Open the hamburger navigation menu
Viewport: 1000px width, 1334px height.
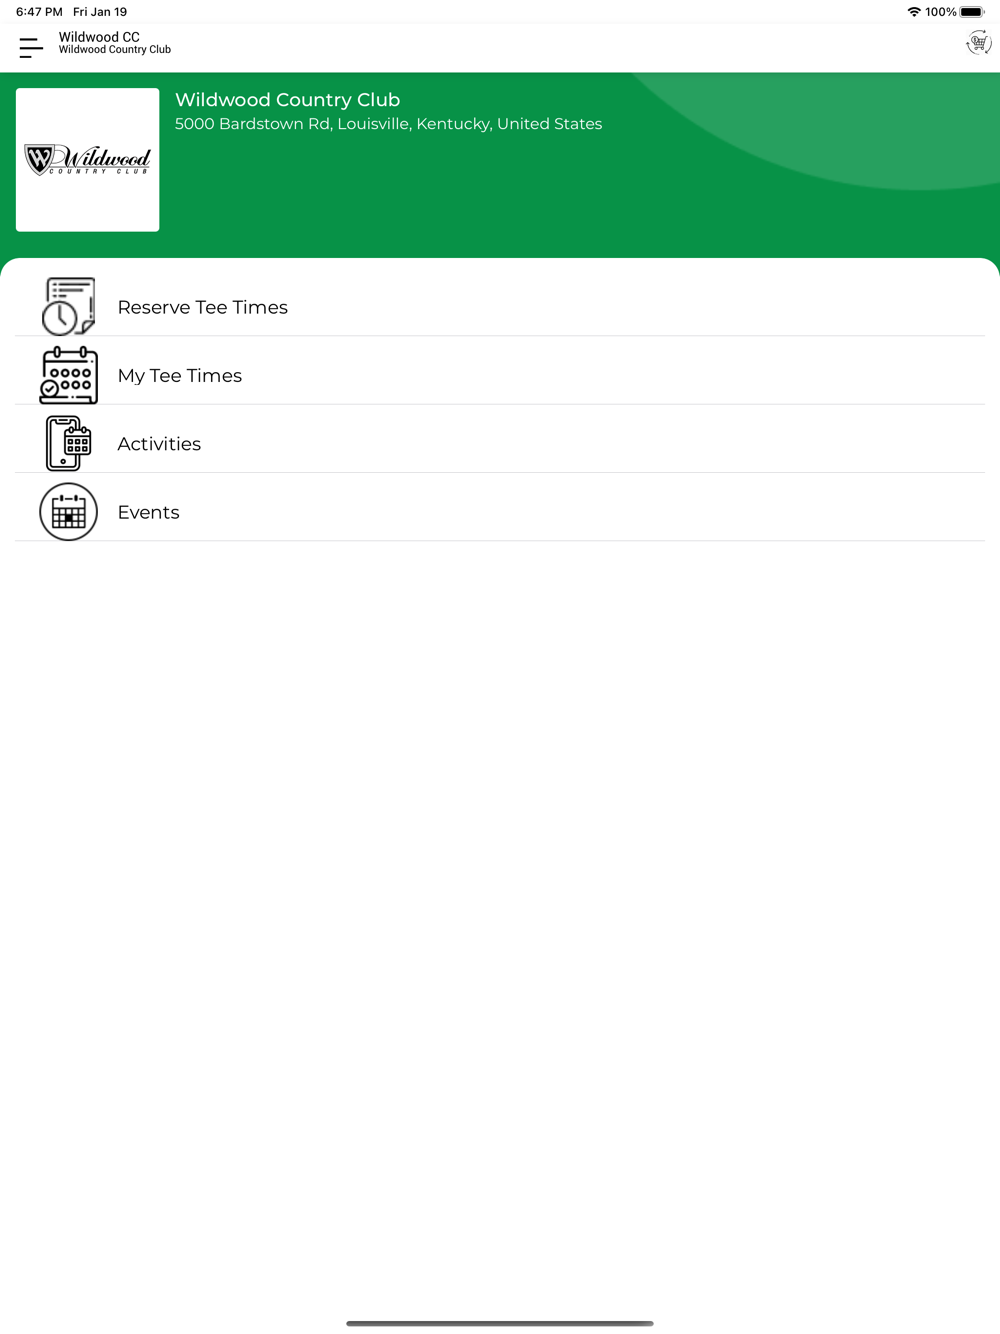(x=31, y=47)
